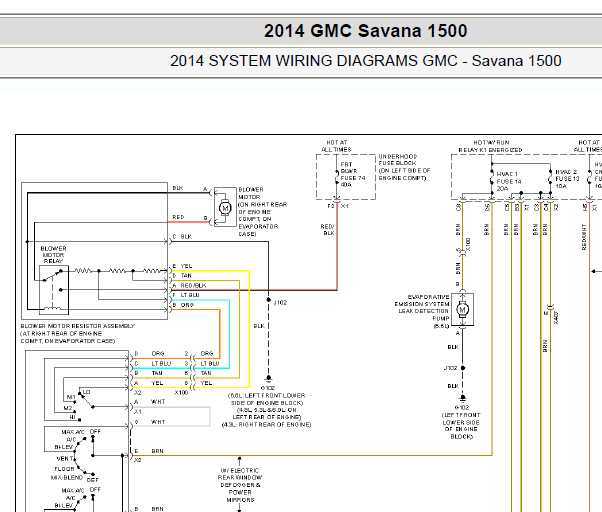The height and width of the screenshot is (512, 602).
Task: Click the "M1" blower switch position
Action: (71, 397)
